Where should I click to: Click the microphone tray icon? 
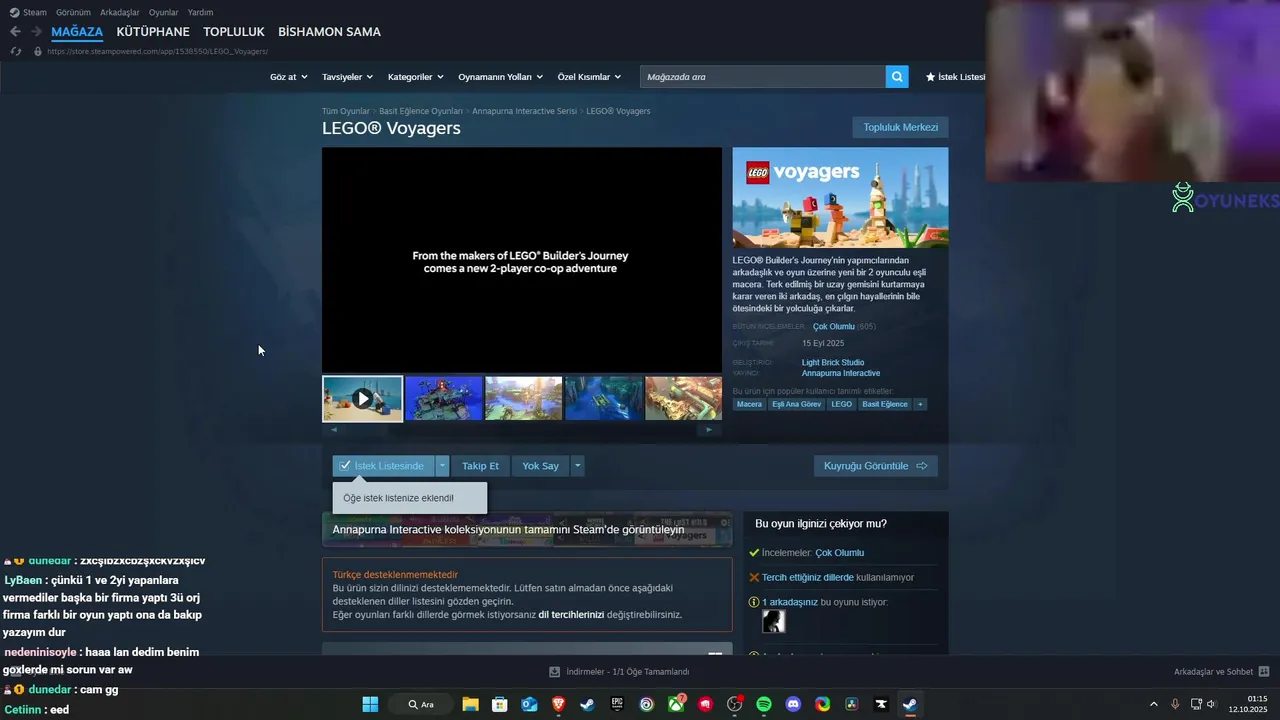(1175, 704)
